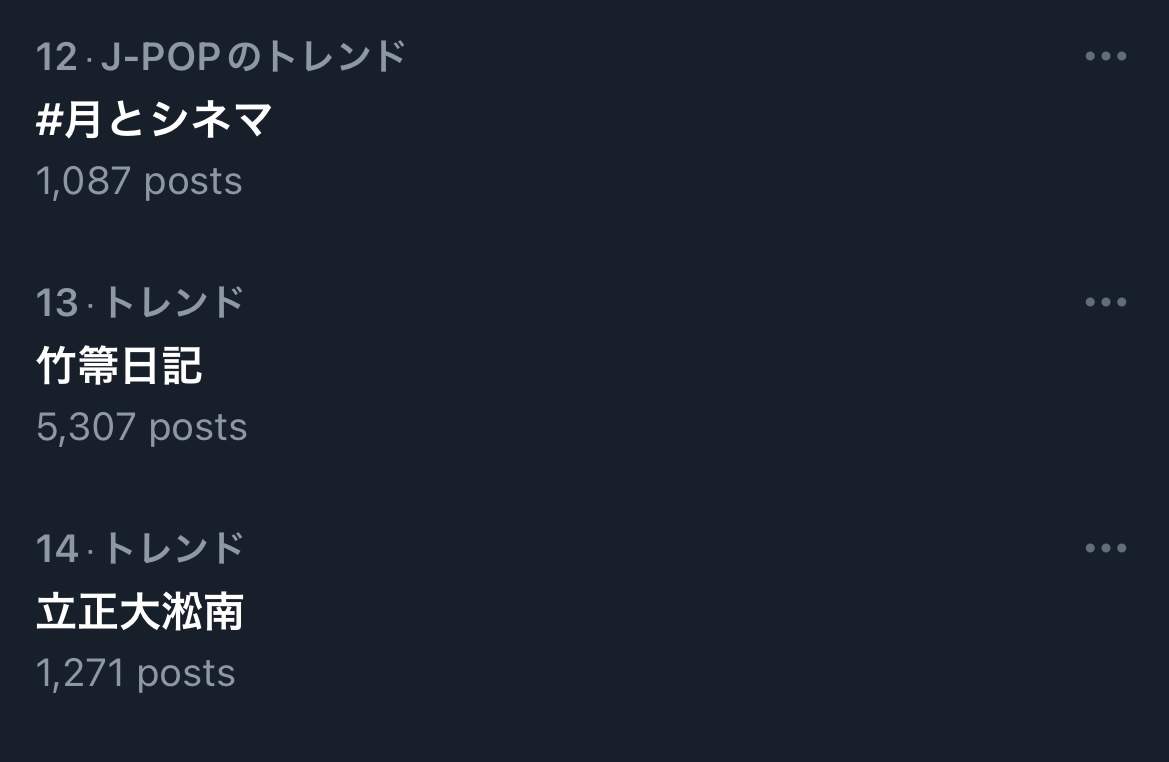Screen dimensions: 1169x762
Task: Click the # symbol in #月とシネマ
Action: pos(49,121)
